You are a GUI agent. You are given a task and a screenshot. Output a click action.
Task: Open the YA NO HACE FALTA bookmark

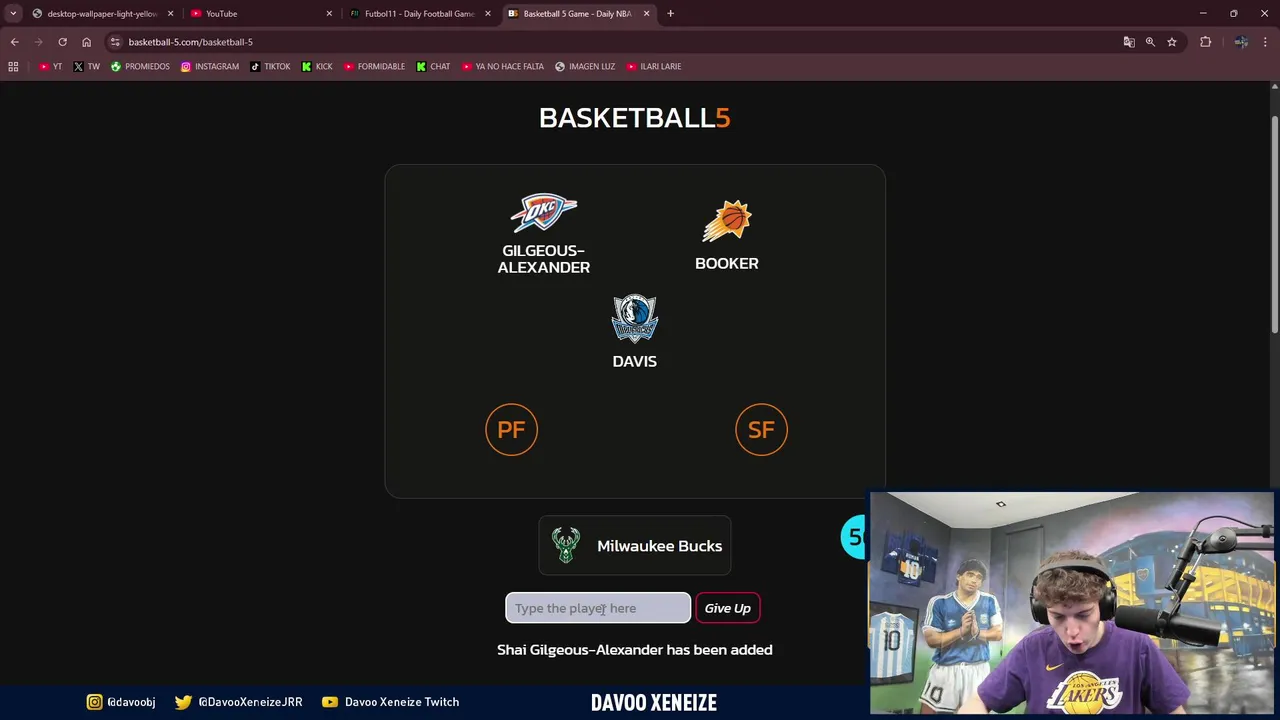pos(503,67)
